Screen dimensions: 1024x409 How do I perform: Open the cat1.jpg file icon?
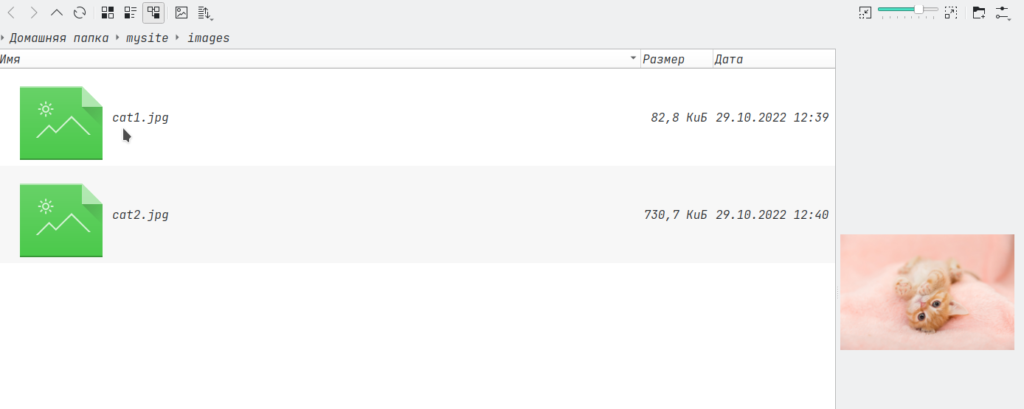(x=61, y=123)
